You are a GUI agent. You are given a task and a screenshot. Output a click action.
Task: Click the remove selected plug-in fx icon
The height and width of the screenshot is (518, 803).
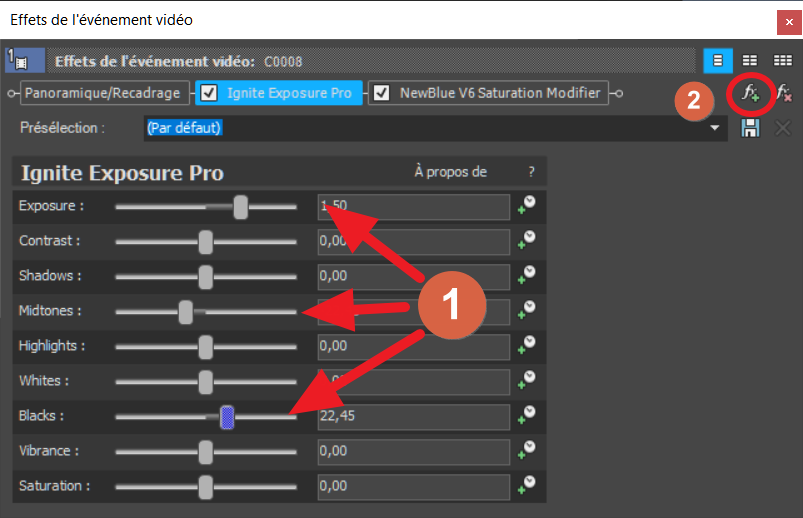(784, 93)
